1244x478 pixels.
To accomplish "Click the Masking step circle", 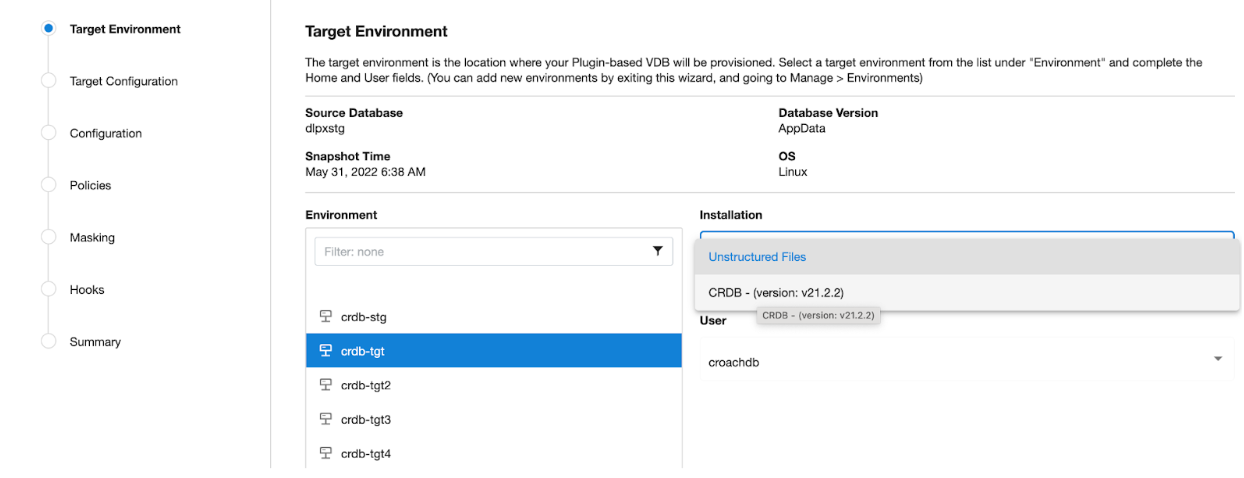I will (48, 237).
